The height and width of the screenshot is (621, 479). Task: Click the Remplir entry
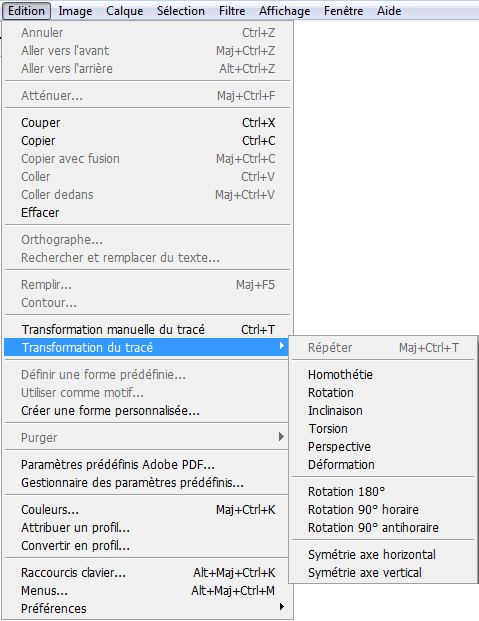click(147, 285)
